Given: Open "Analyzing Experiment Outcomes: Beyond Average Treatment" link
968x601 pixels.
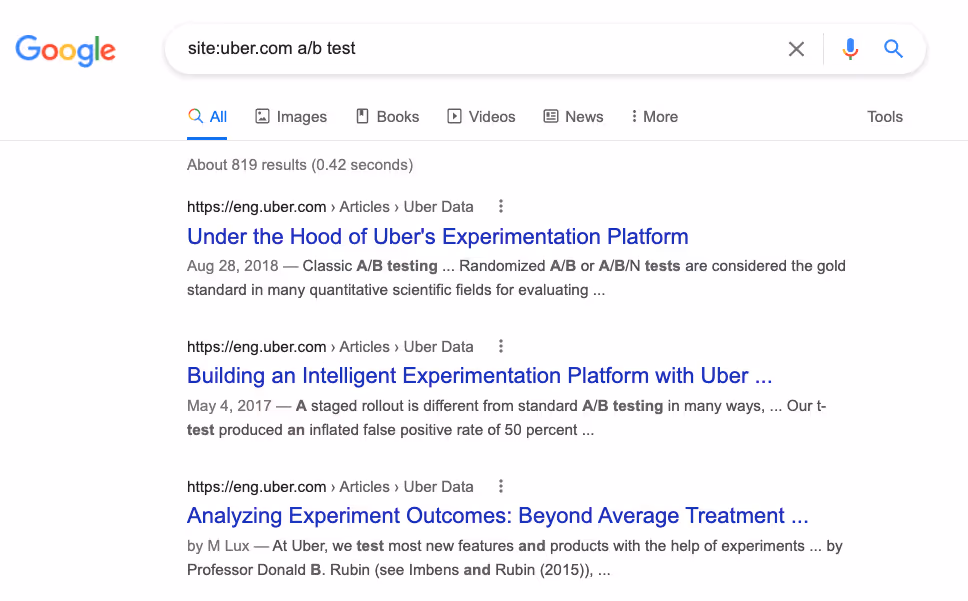Looking at the screenshot, I should 498,515.
